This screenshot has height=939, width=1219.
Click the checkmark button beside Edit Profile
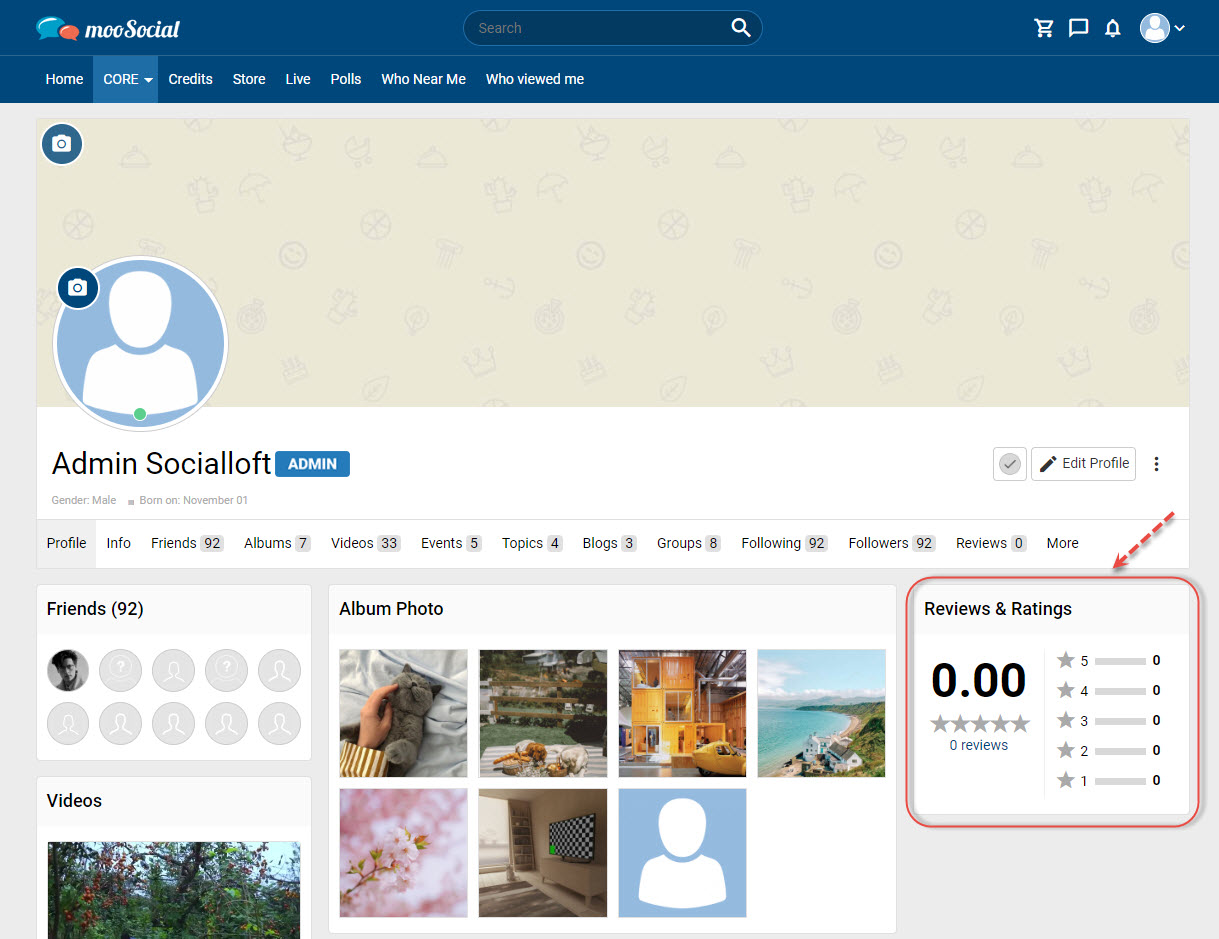click(1010, 464)
